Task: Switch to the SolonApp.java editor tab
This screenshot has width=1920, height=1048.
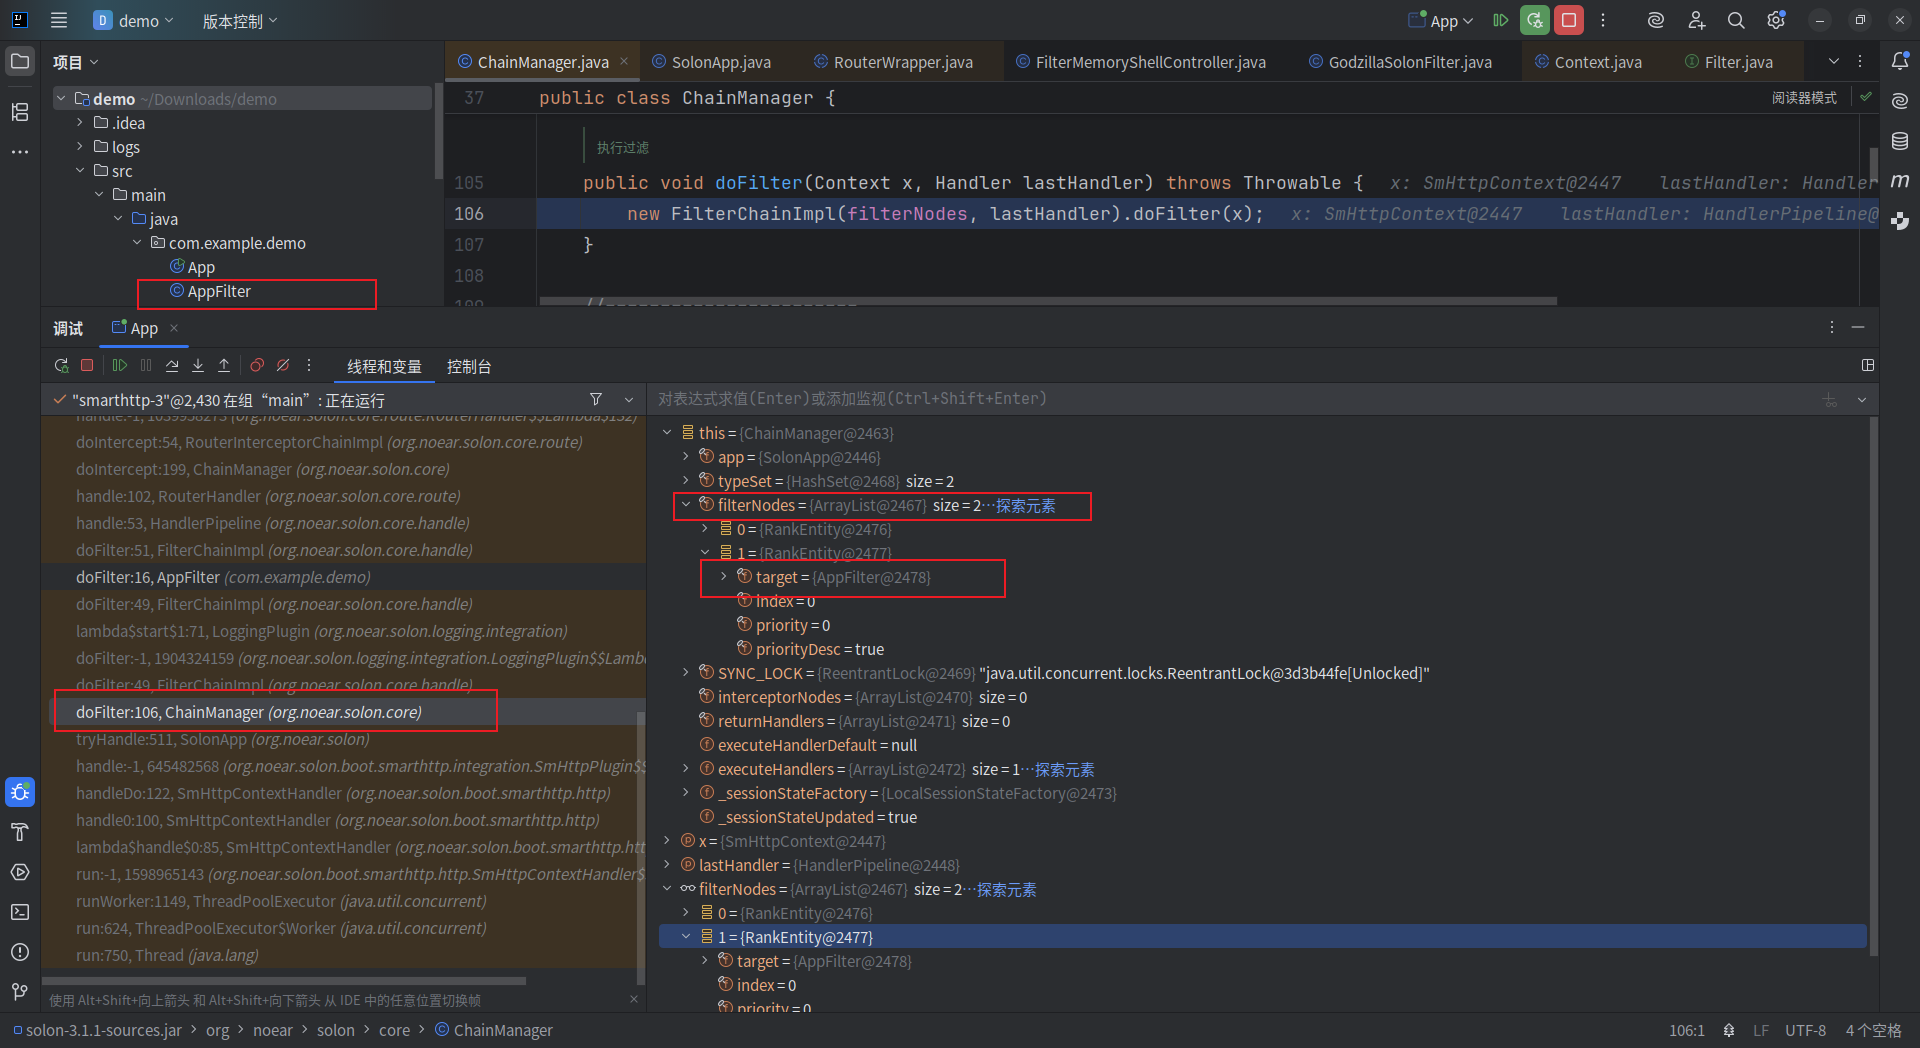Action: click(720, 62)
